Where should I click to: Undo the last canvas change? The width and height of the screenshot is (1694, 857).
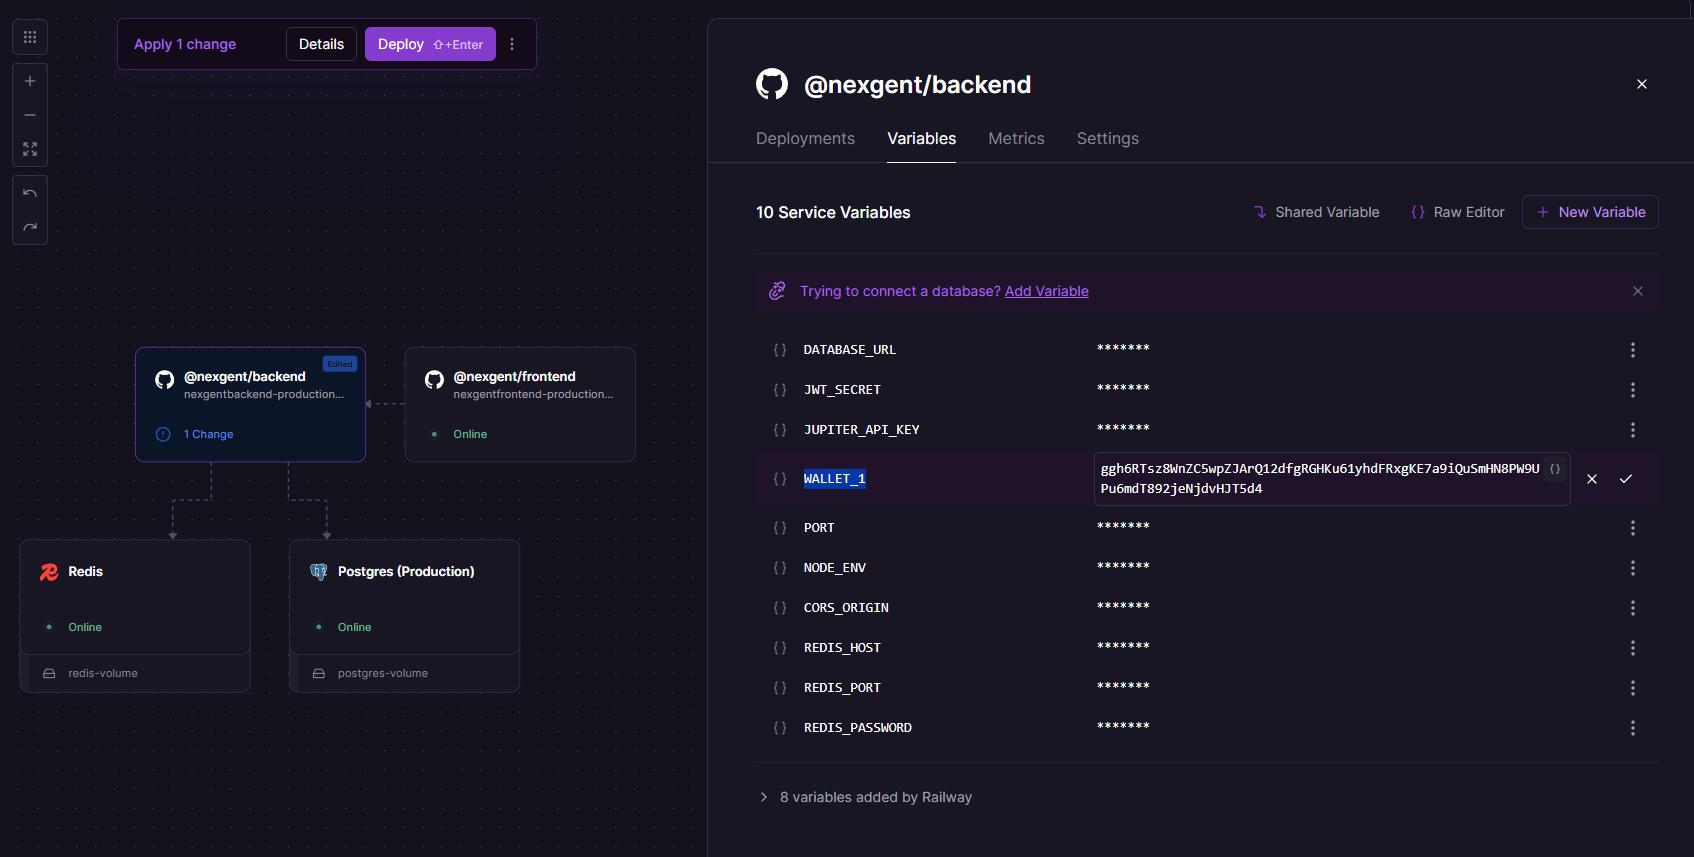(30, 193)
